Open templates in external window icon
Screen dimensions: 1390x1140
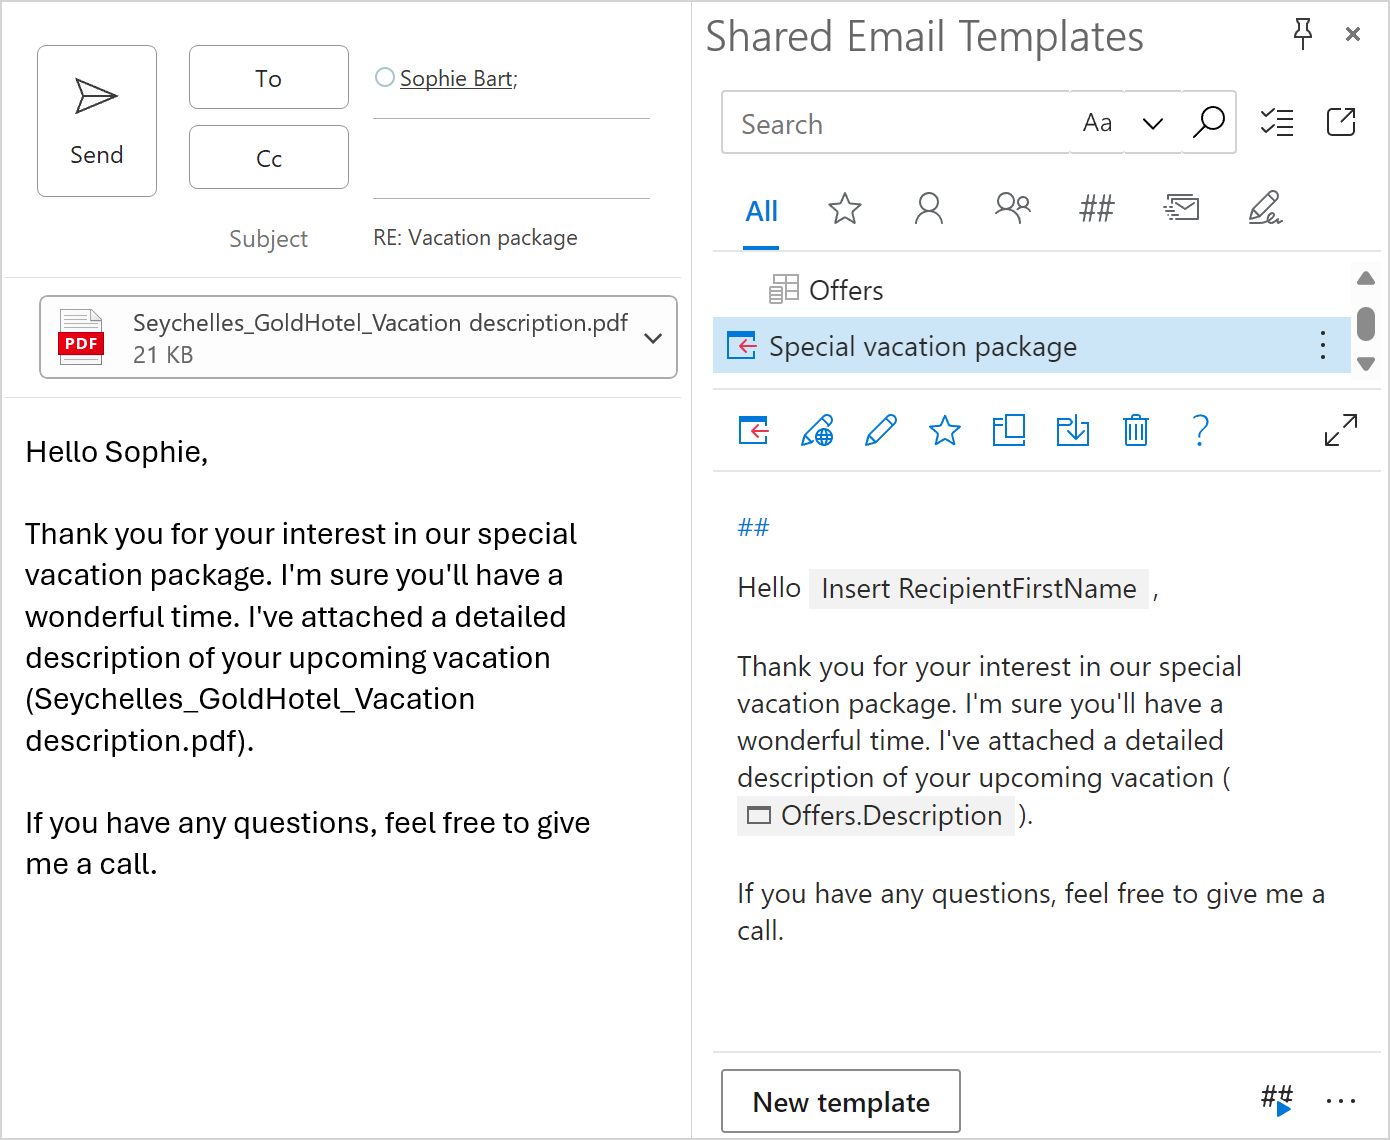click(x=1341, y=122)
